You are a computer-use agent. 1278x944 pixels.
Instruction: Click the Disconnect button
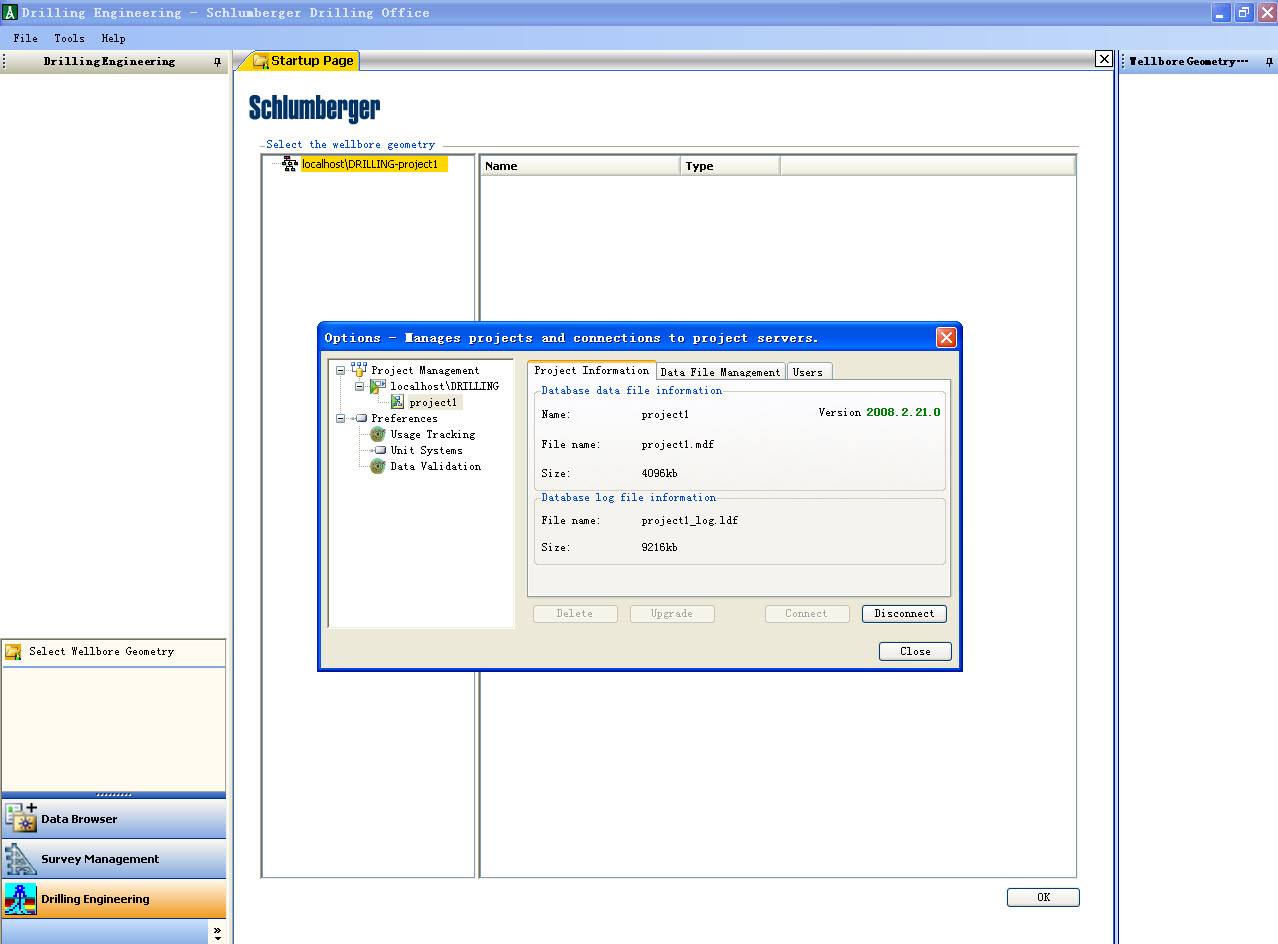904,614
